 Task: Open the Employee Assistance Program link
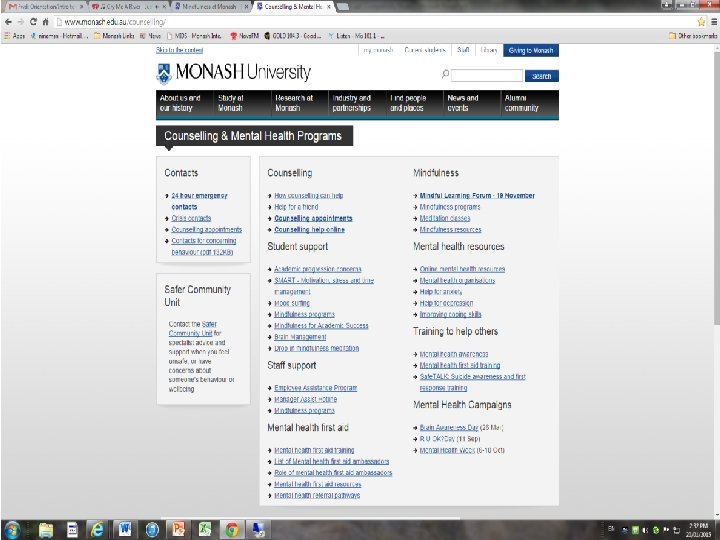(315, 388)
